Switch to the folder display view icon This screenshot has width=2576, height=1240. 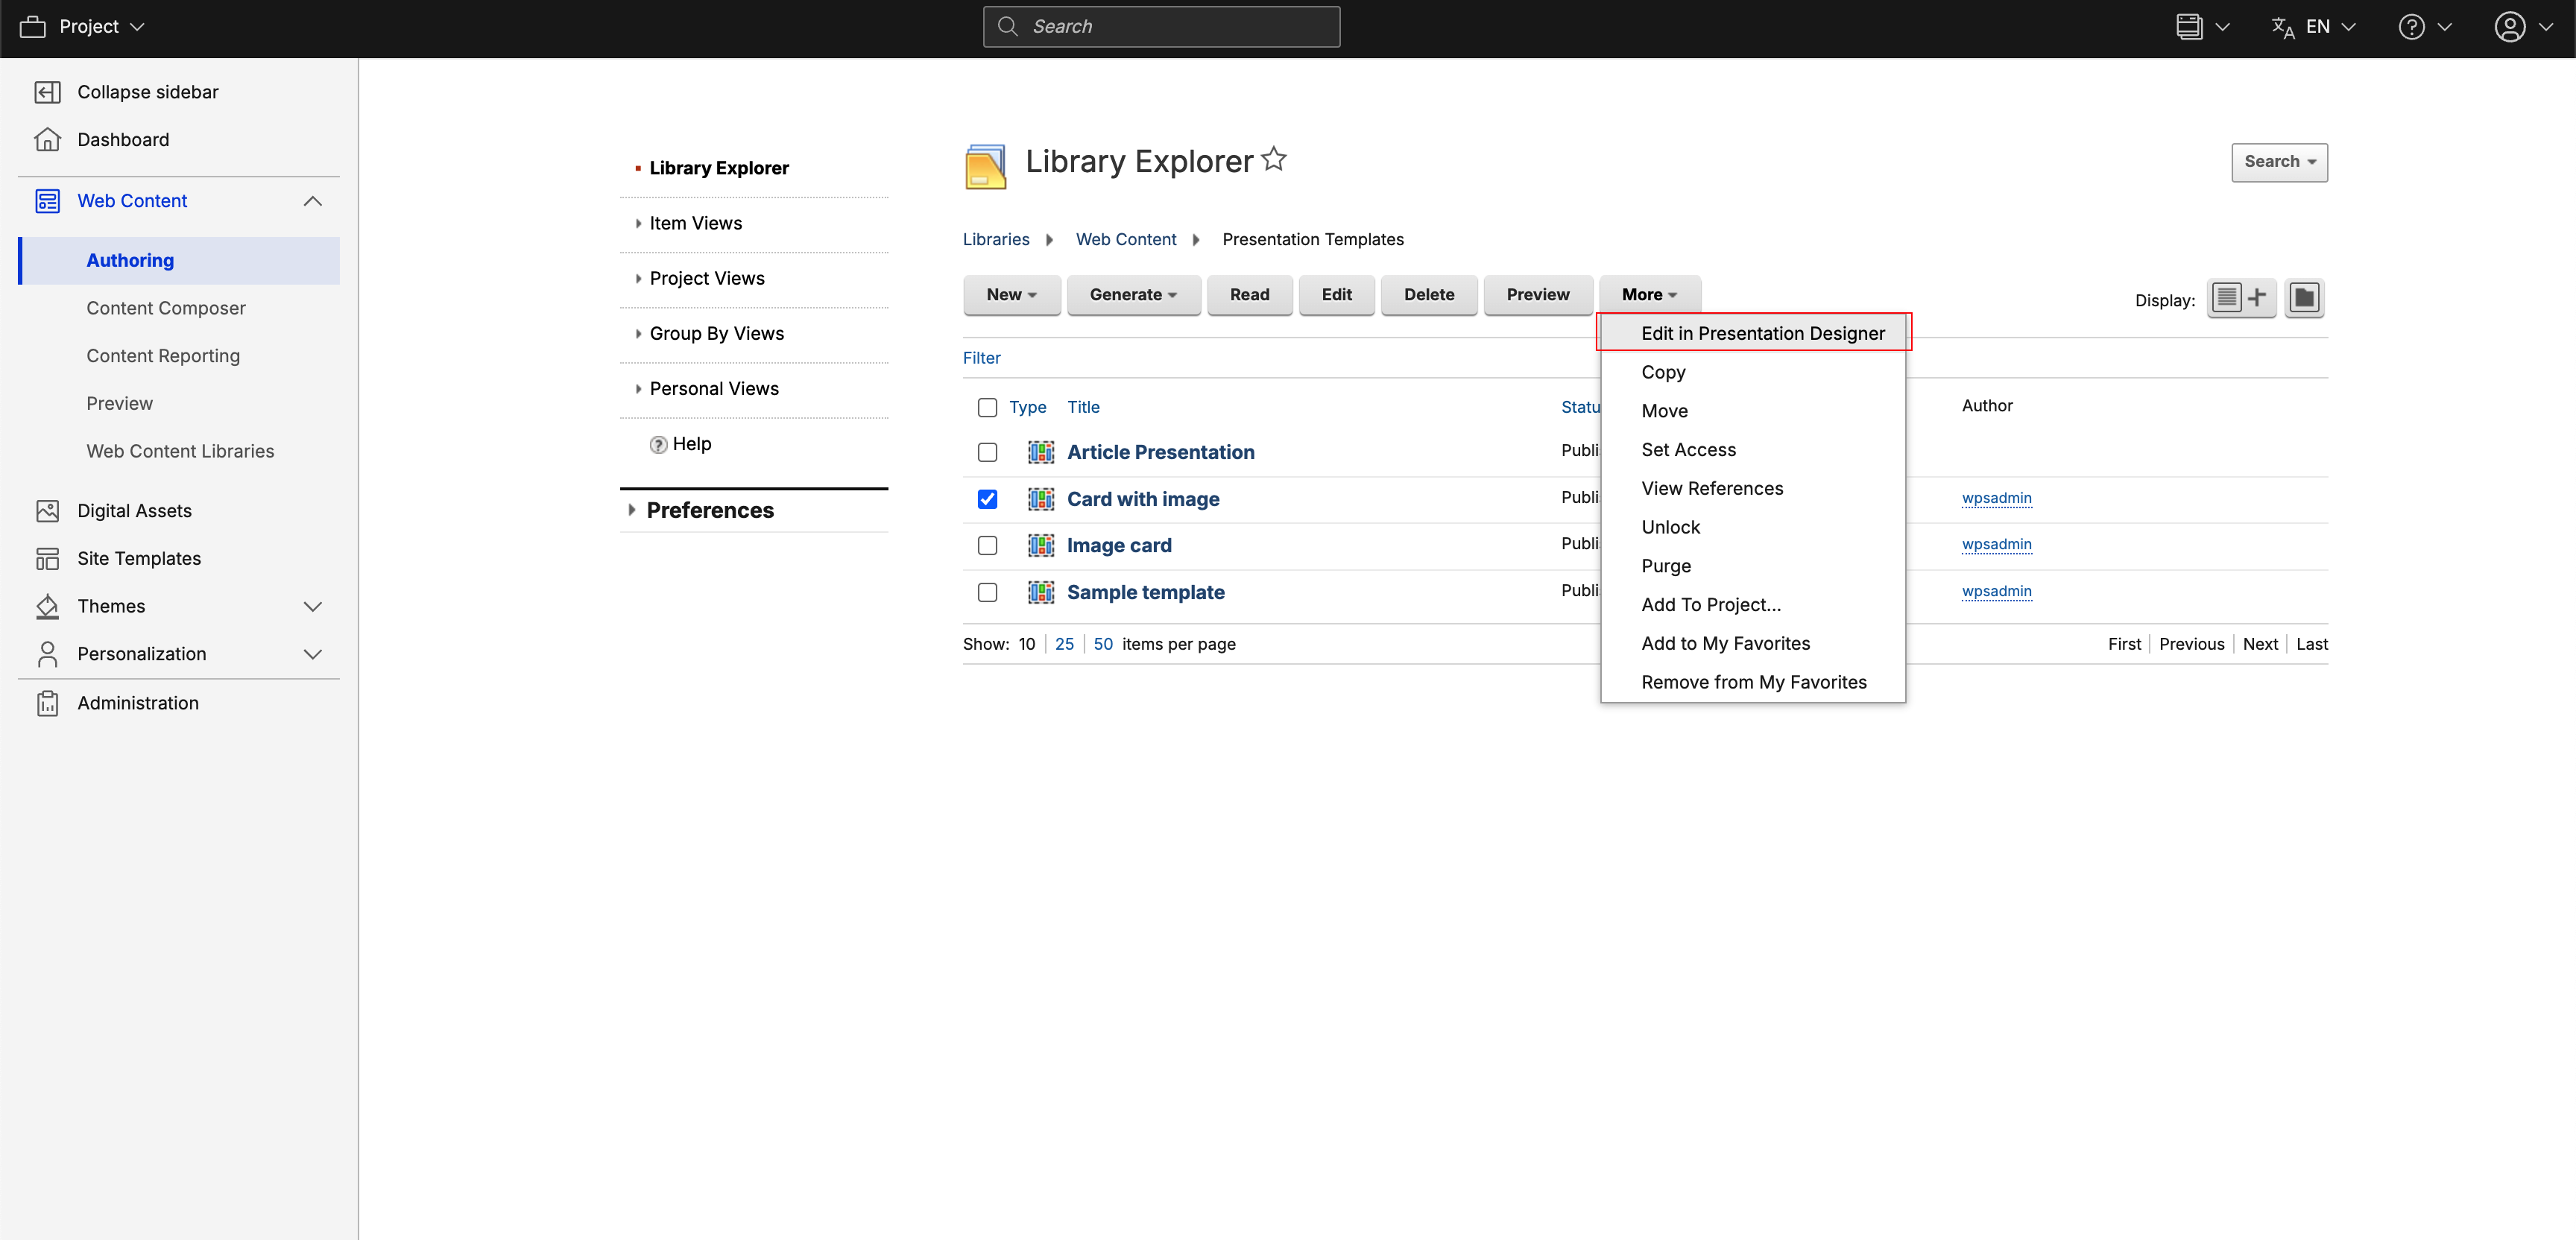point(2304,298)
